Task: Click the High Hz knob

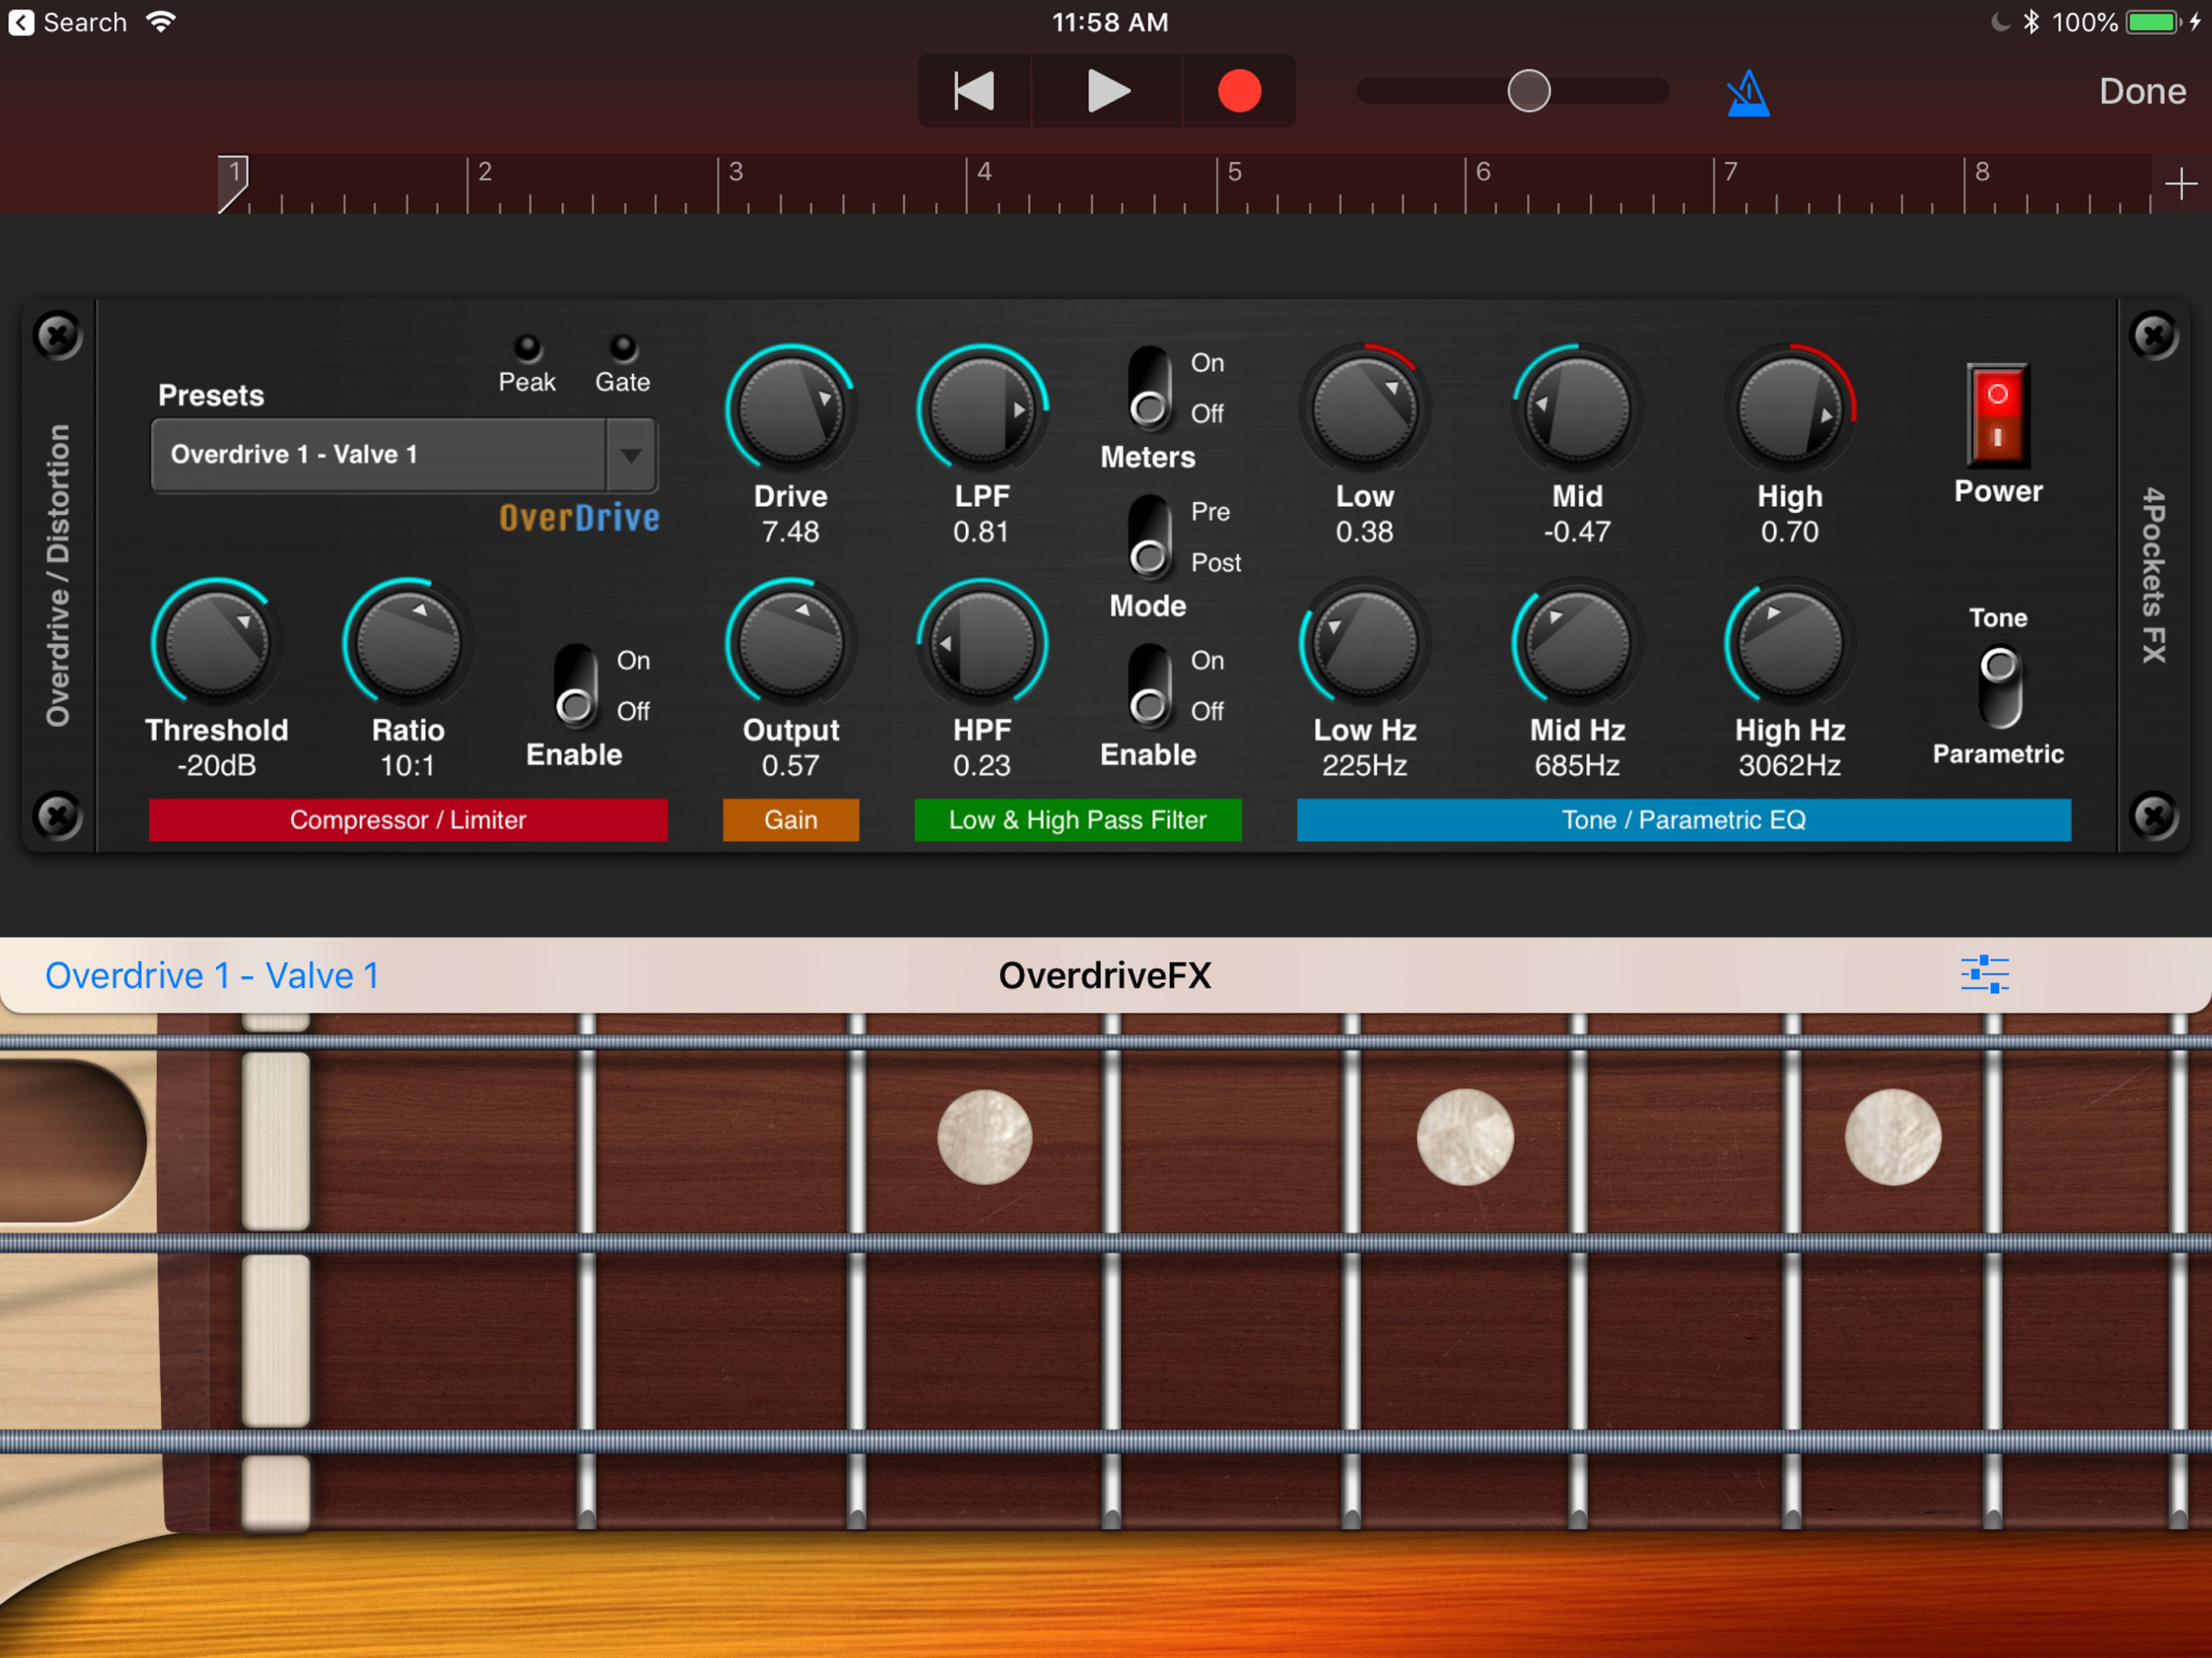Action: coord(1789,644)
